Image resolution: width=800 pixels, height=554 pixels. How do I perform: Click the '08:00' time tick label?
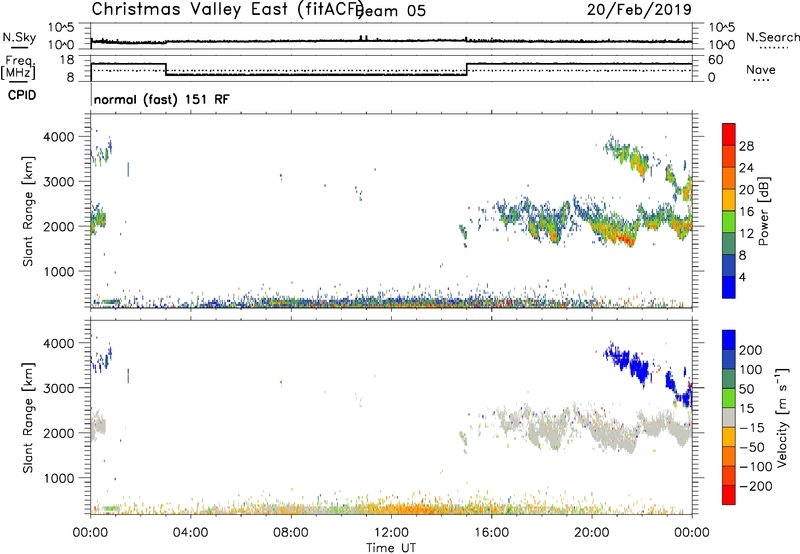pyautogui.click(x=291, y=533)
